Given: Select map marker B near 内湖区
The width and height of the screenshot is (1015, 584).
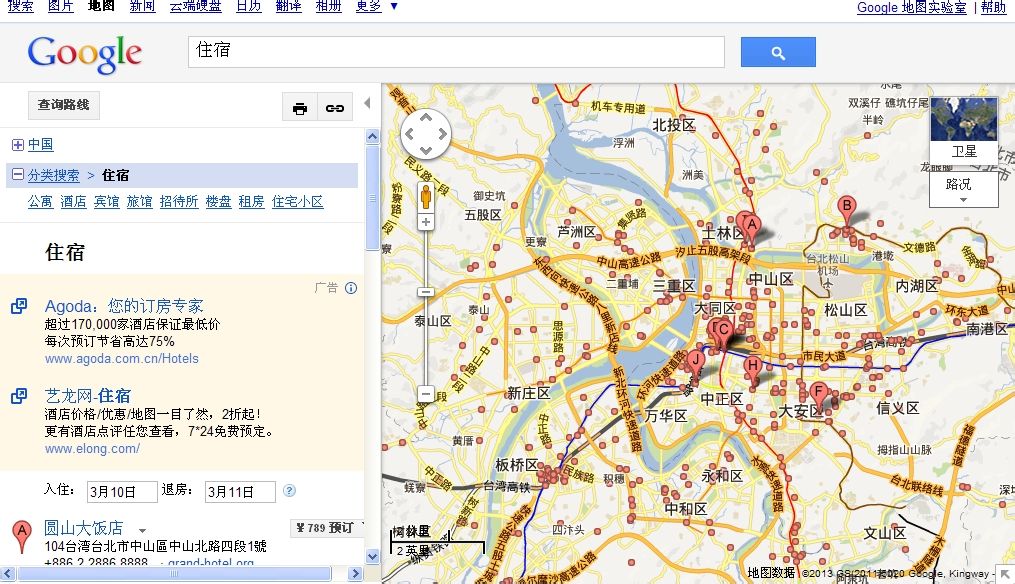Looking at the screenshot, I should tap(846, 209).
